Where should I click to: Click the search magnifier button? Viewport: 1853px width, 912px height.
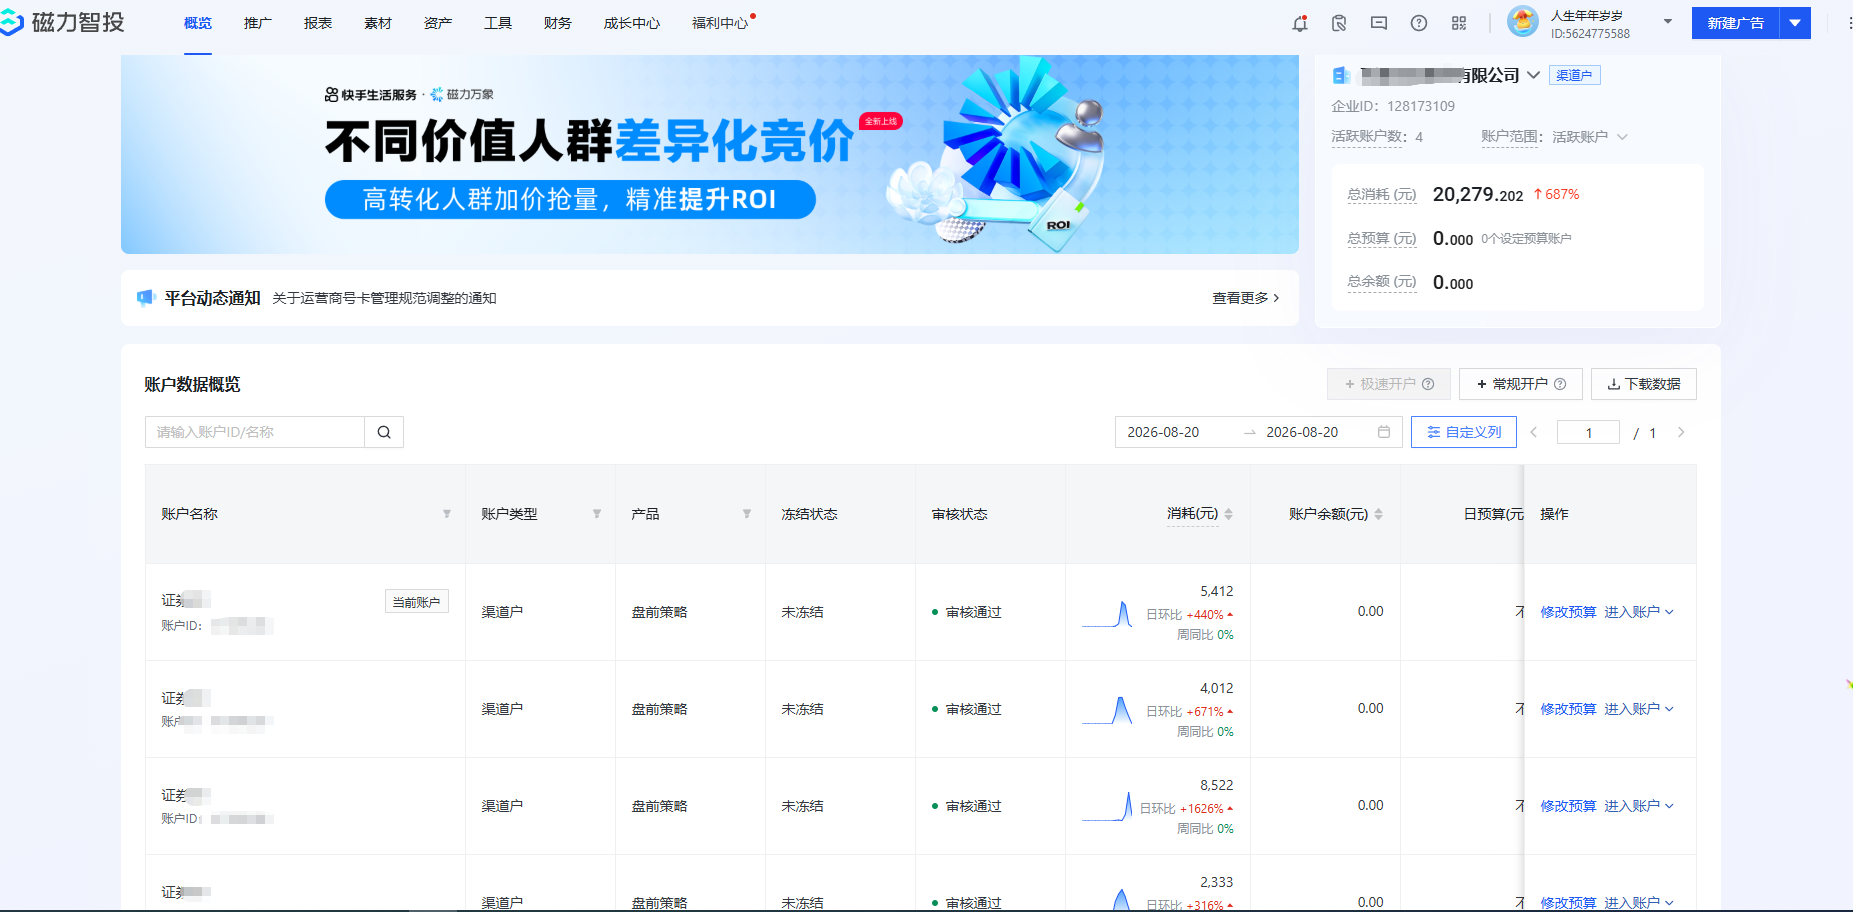pos(384,432)
